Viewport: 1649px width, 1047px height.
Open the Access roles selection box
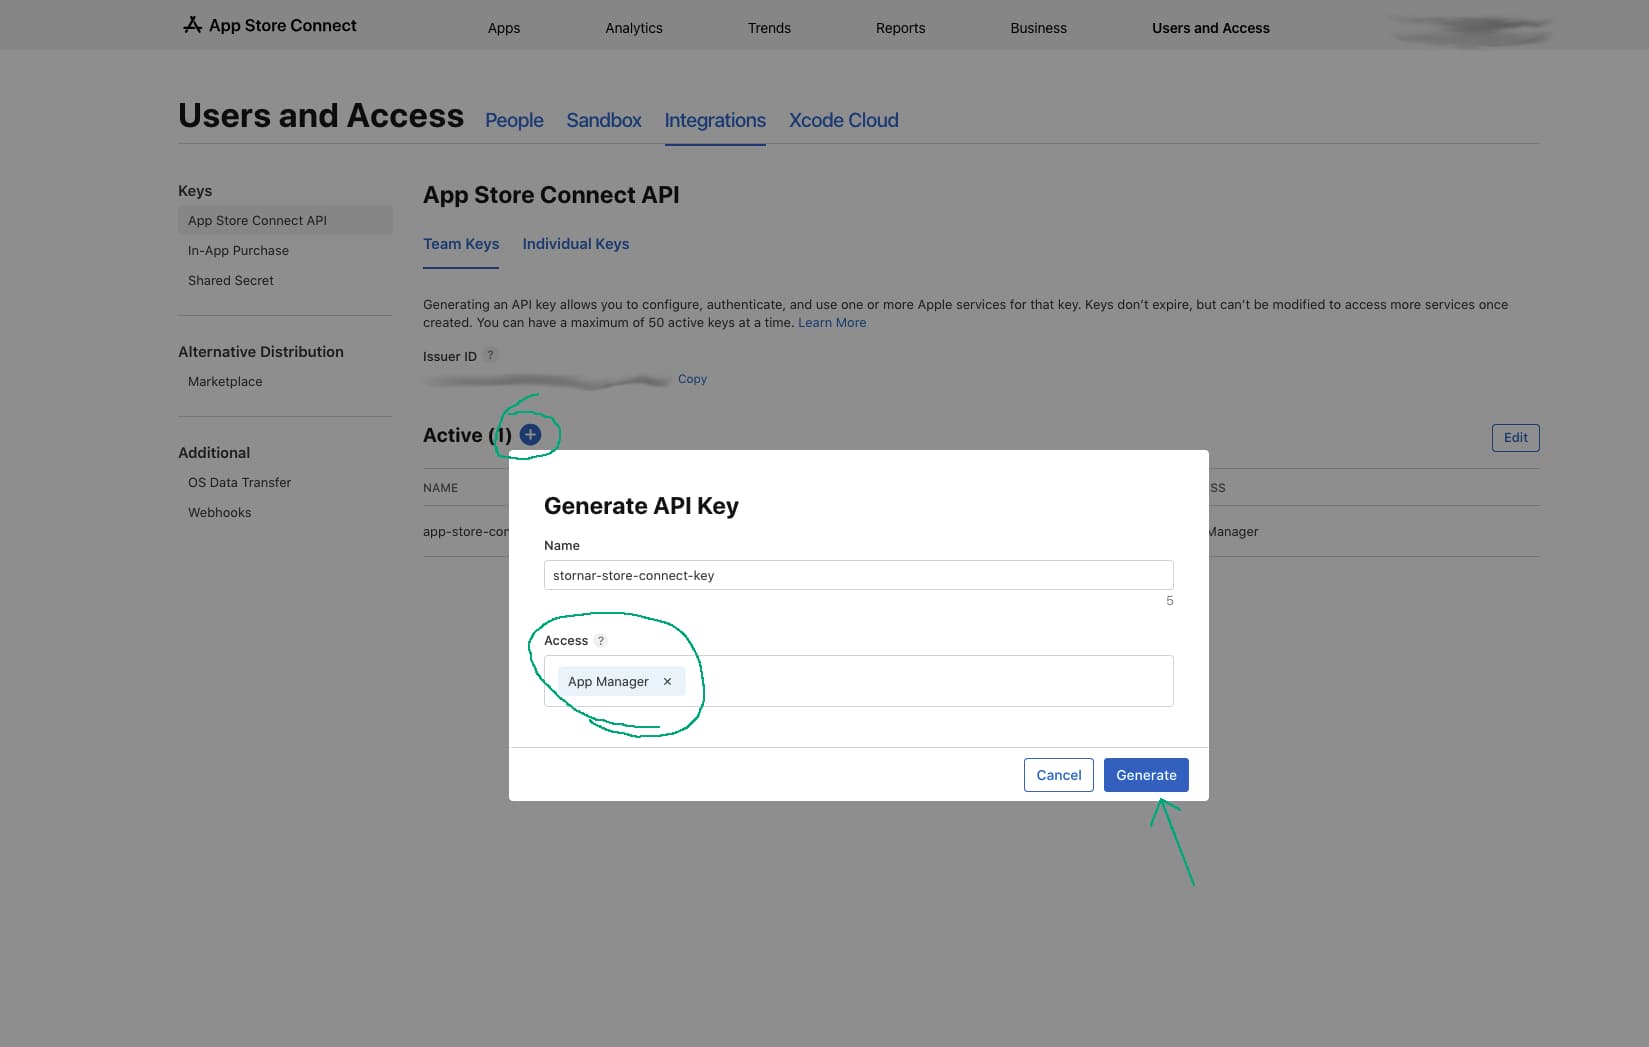(x=858, y=681)
